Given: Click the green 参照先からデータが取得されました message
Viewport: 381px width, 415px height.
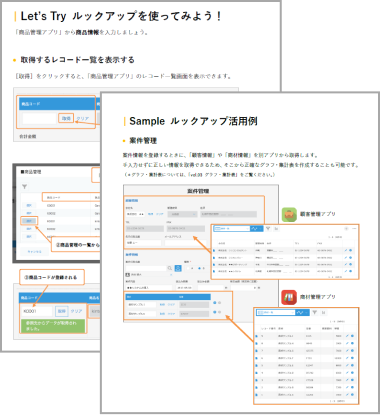Looking at the screenshot, I should tap(53, 326).
